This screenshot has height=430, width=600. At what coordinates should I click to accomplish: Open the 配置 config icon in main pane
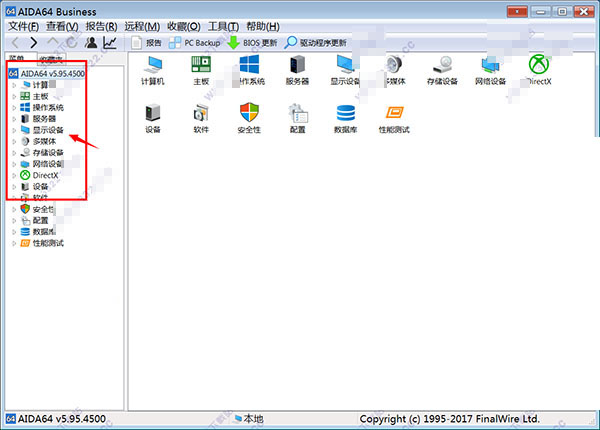[x=297, y=119]
